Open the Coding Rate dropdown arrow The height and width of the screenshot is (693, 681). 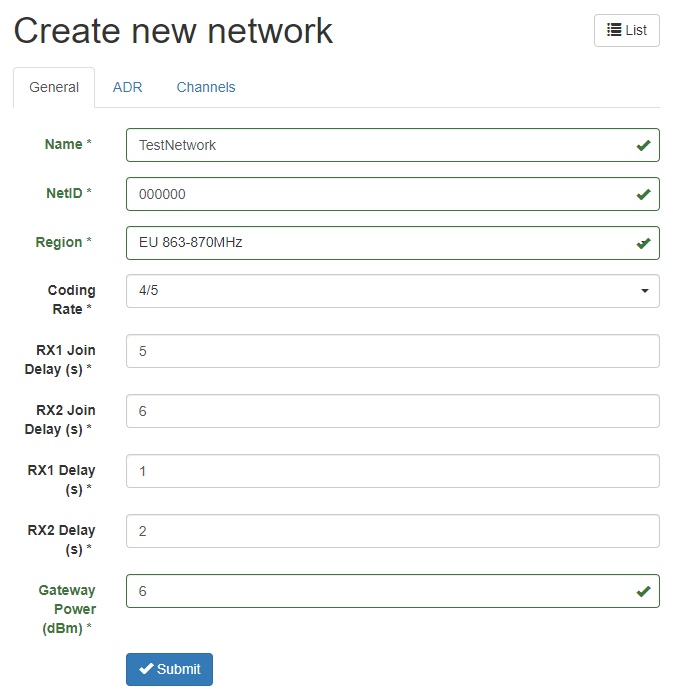click(x=645, y=291)
